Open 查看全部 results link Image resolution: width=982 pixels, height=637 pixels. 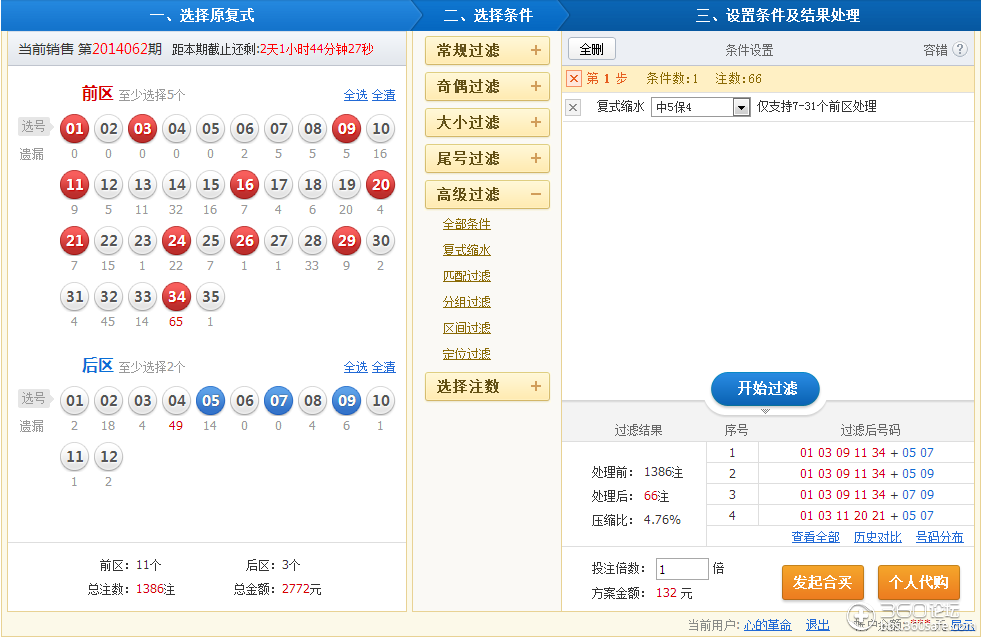(815, 537)
